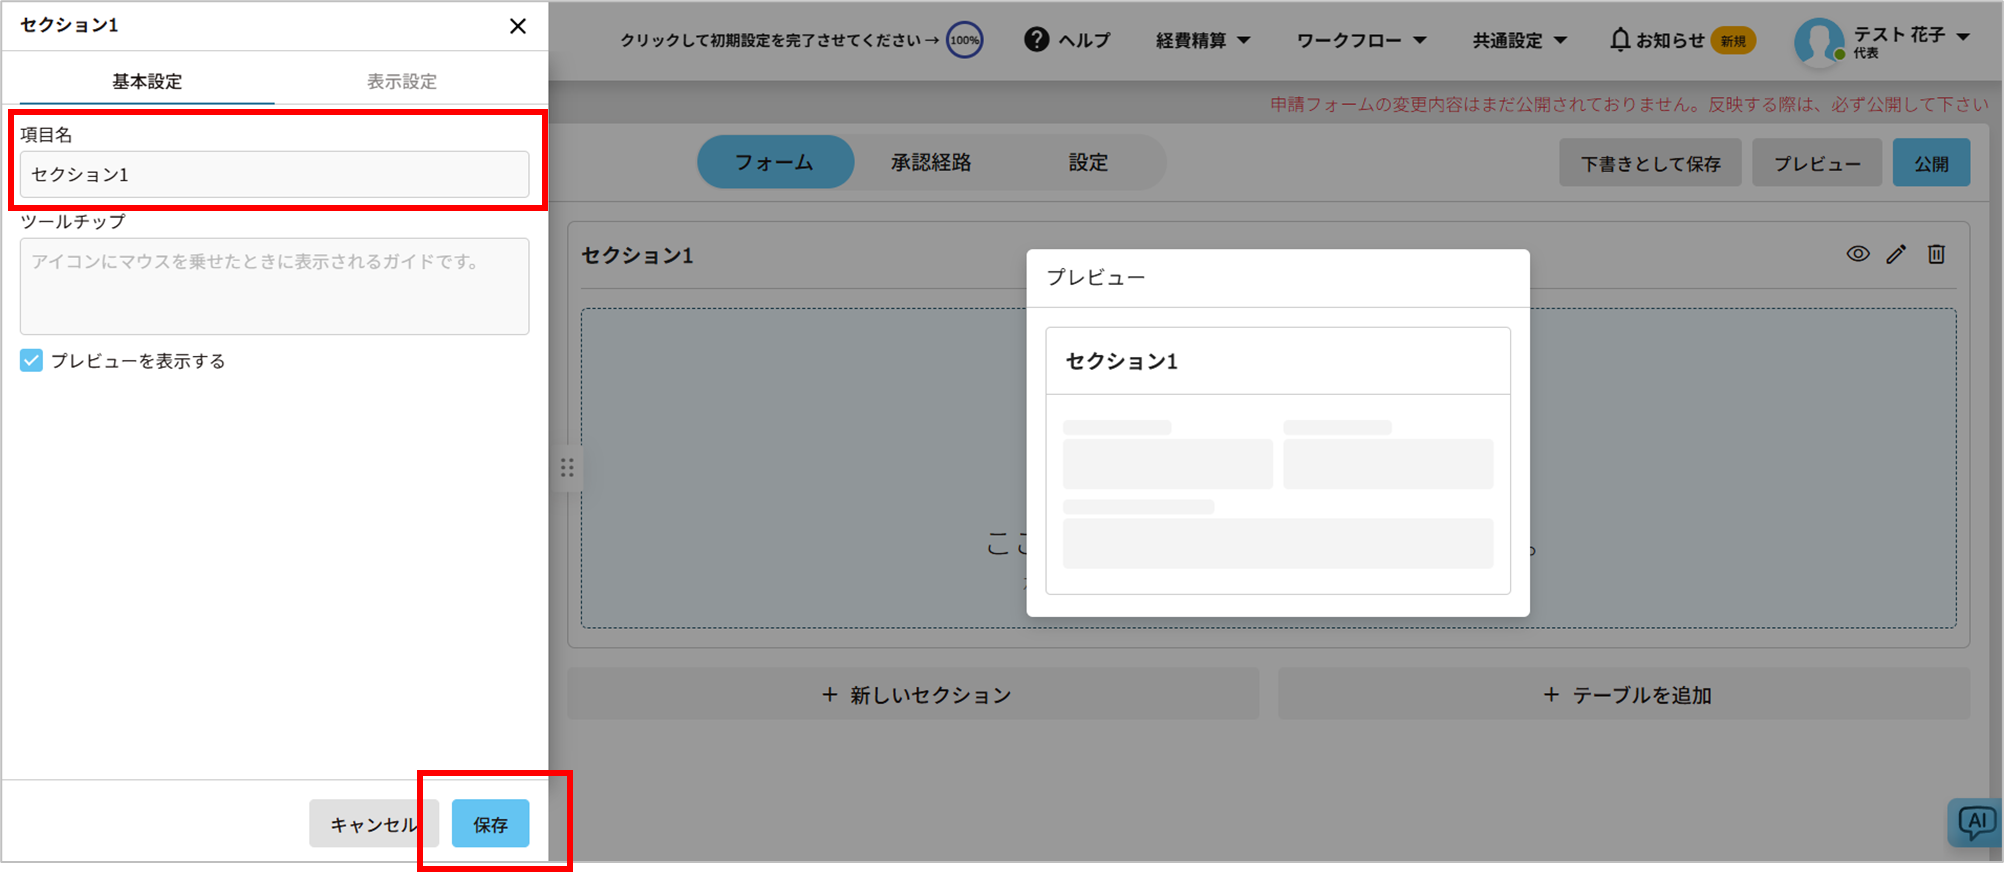Open the AI chat assistant icon
2004x872 pixels.
click(1975, 823)
